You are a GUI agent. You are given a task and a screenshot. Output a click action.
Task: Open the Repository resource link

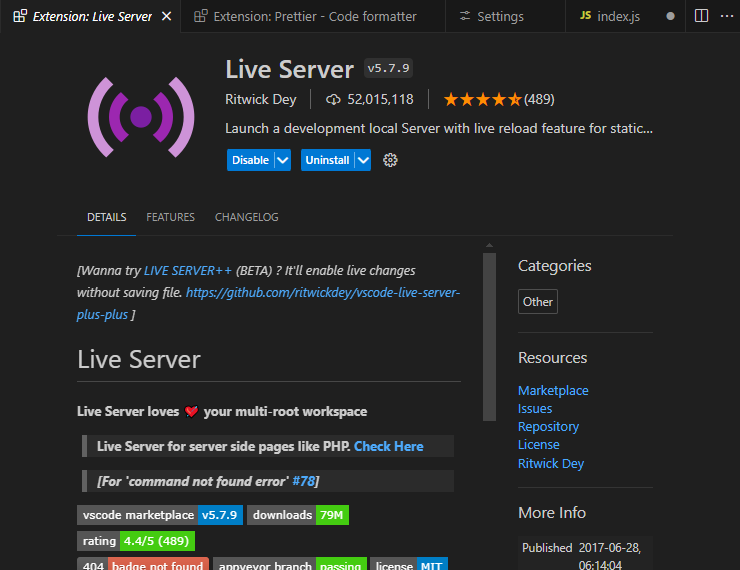pyautogui.click(x=548, y=427)
